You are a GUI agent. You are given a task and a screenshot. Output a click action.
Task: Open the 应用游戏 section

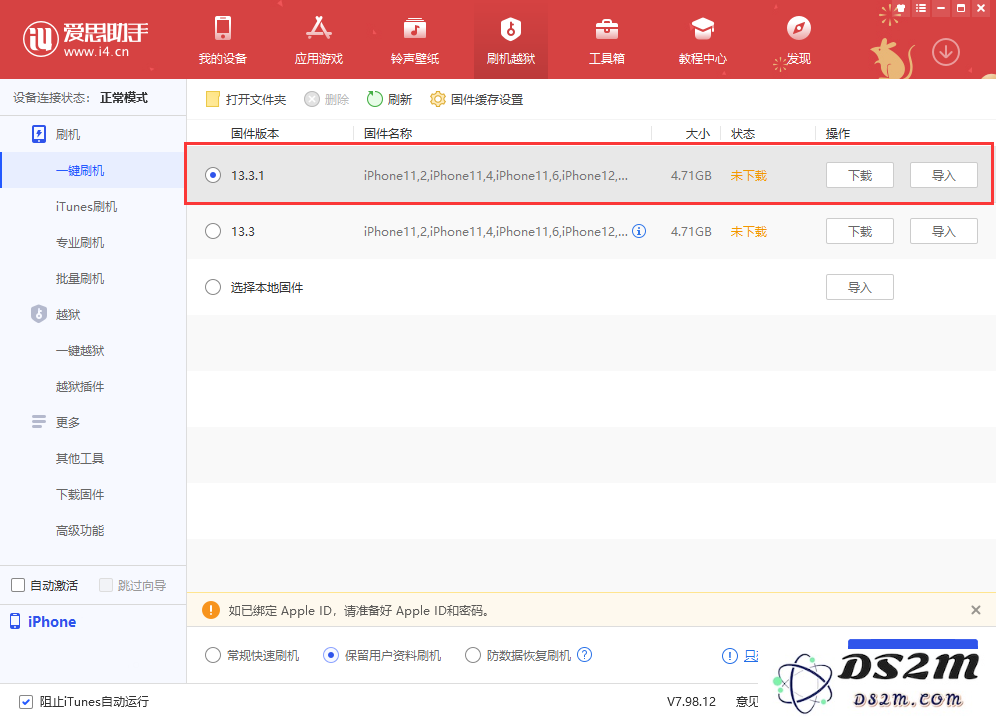[318, 41]
